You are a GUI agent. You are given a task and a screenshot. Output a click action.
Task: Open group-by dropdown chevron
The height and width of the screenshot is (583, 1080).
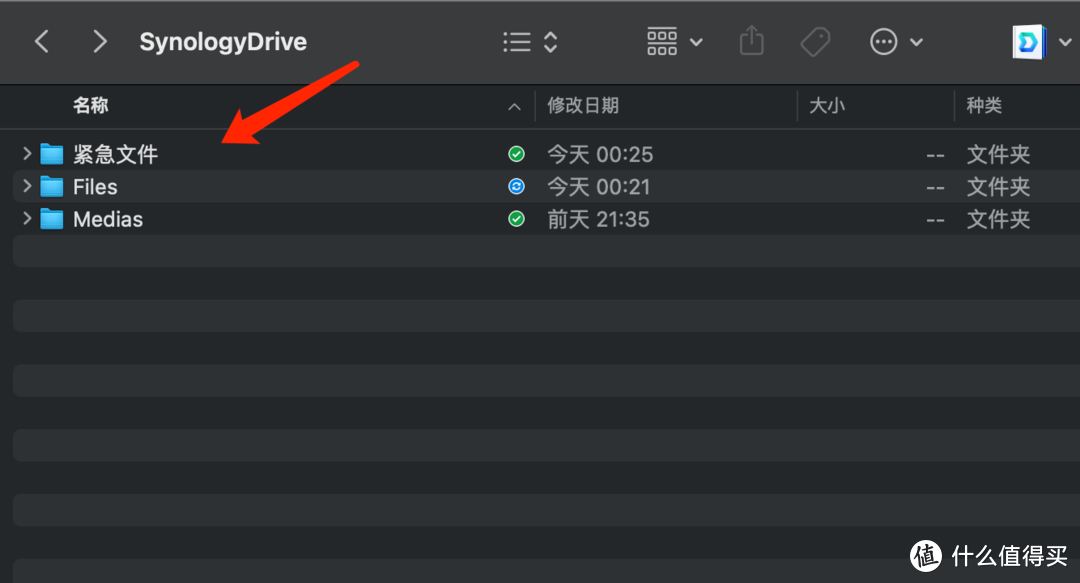click(x=696, y=43)
